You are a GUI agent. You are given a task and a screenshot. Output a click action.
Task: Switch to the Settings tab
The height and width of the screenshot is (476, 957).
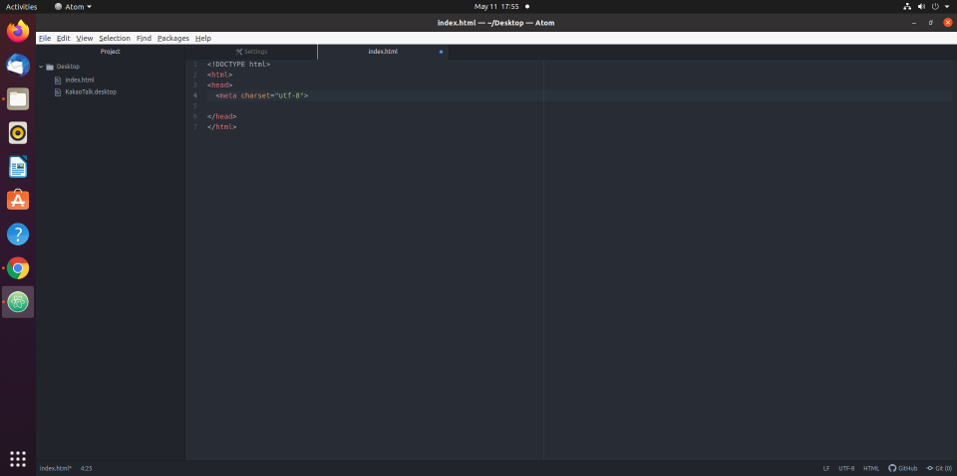pos(252,51)
